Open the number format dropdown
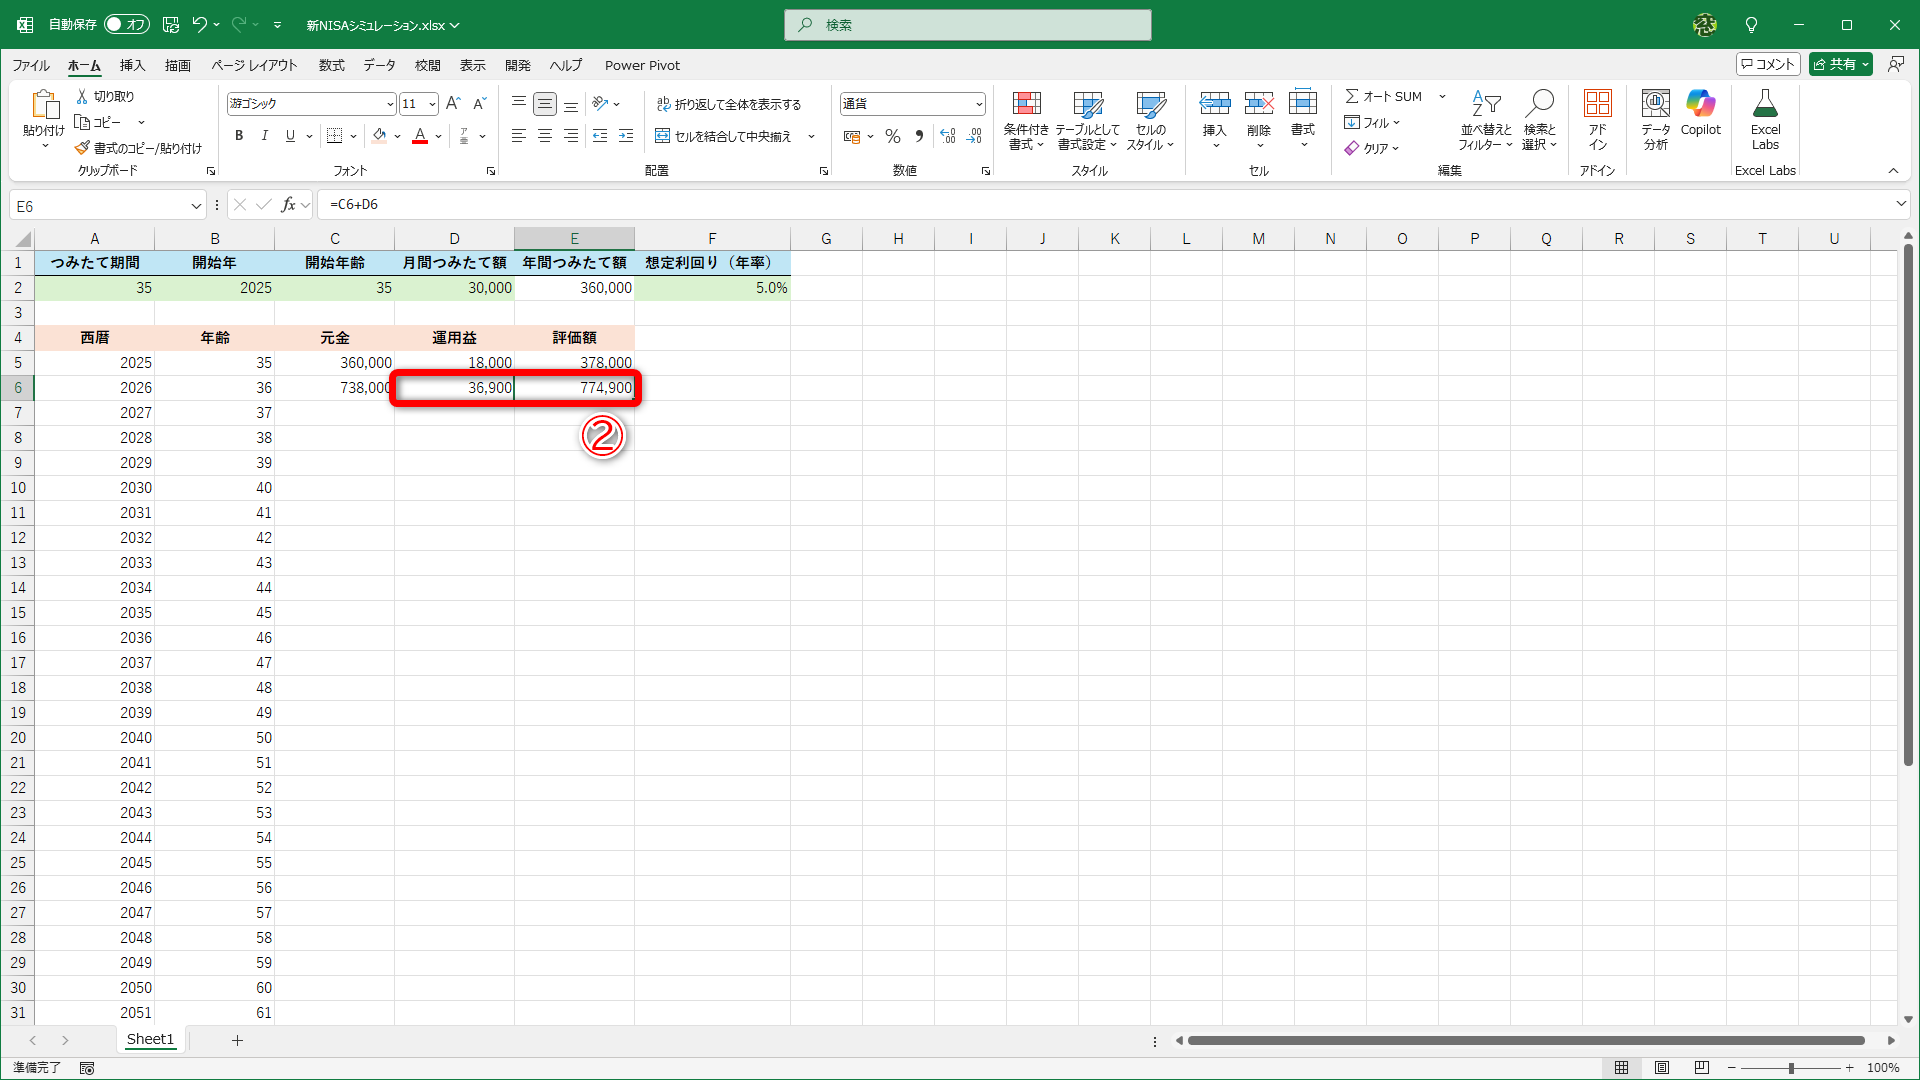 coord(978,104)
